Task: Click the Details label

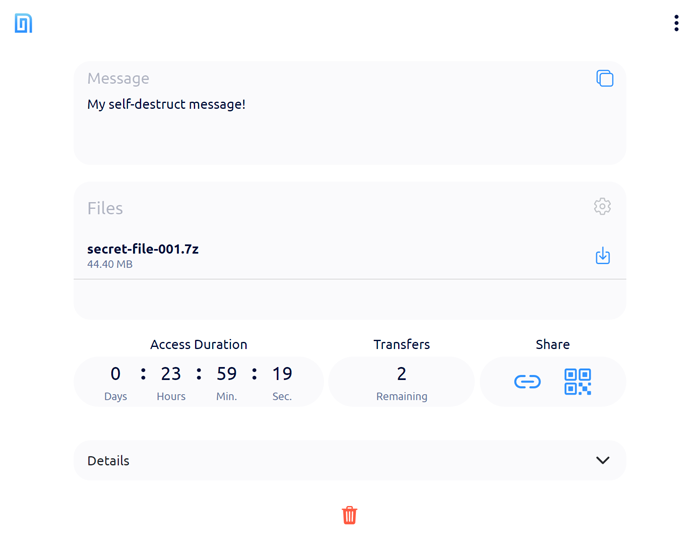Action: coord(108,460)
